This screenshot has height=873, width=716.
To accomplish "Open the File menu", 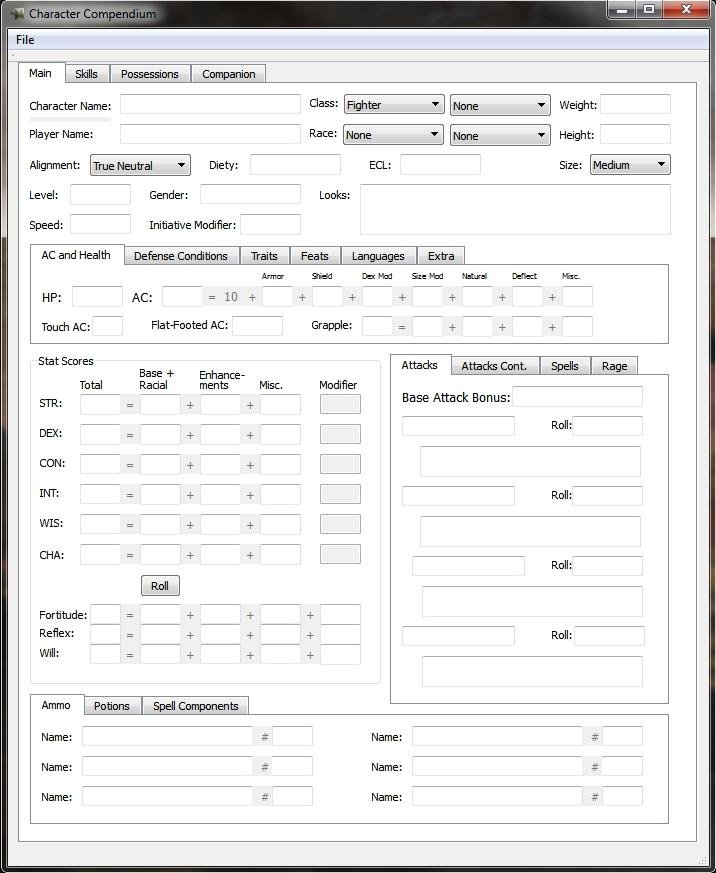I will 25,40.
